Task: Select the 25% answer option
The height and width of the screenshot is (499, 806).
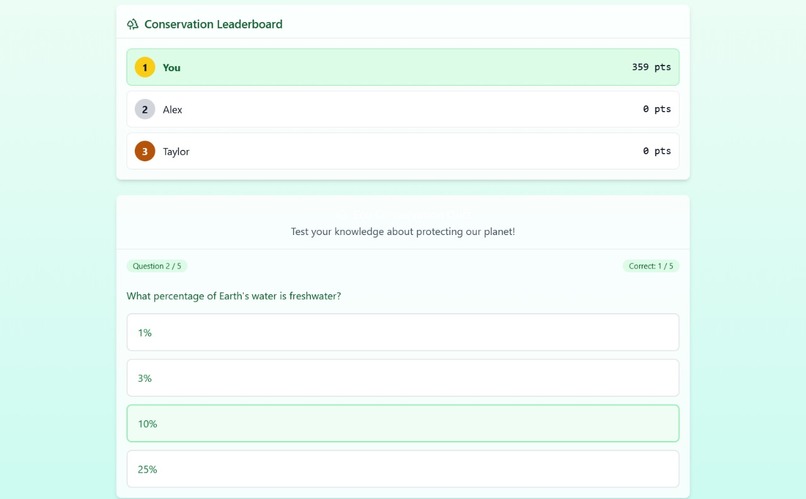Action: click(x=403, y=469)
